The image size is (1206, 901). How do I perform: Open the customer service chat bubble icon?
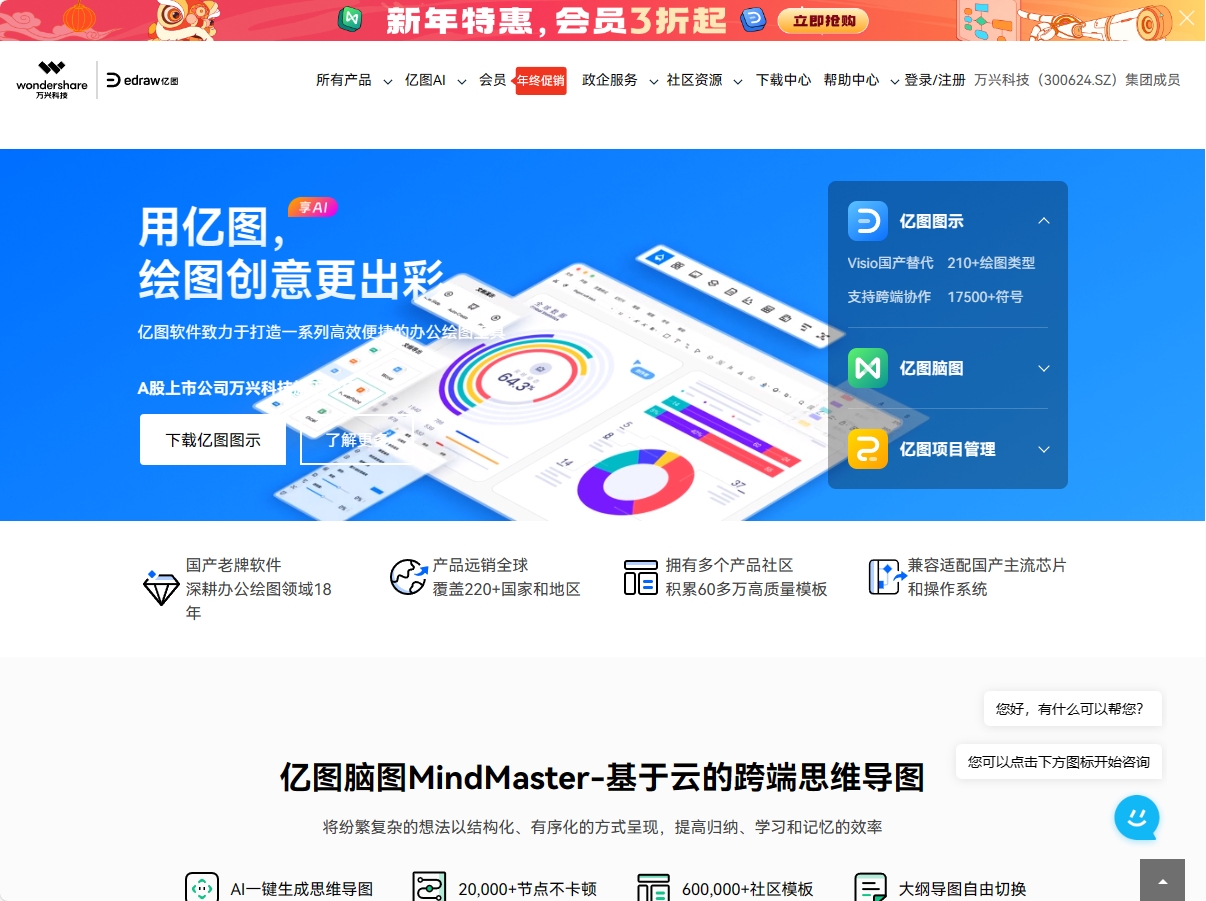1136,817
